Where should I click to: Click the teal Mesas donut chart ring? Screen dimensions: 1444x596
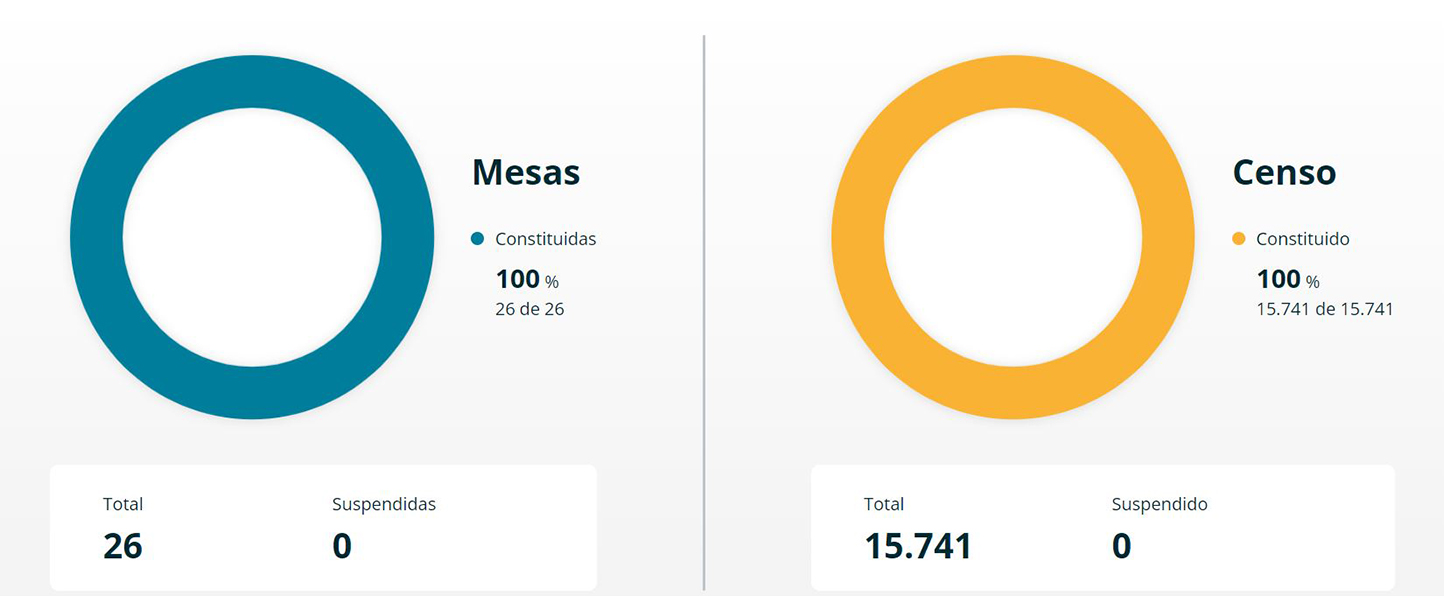click(x=97, y=237)
